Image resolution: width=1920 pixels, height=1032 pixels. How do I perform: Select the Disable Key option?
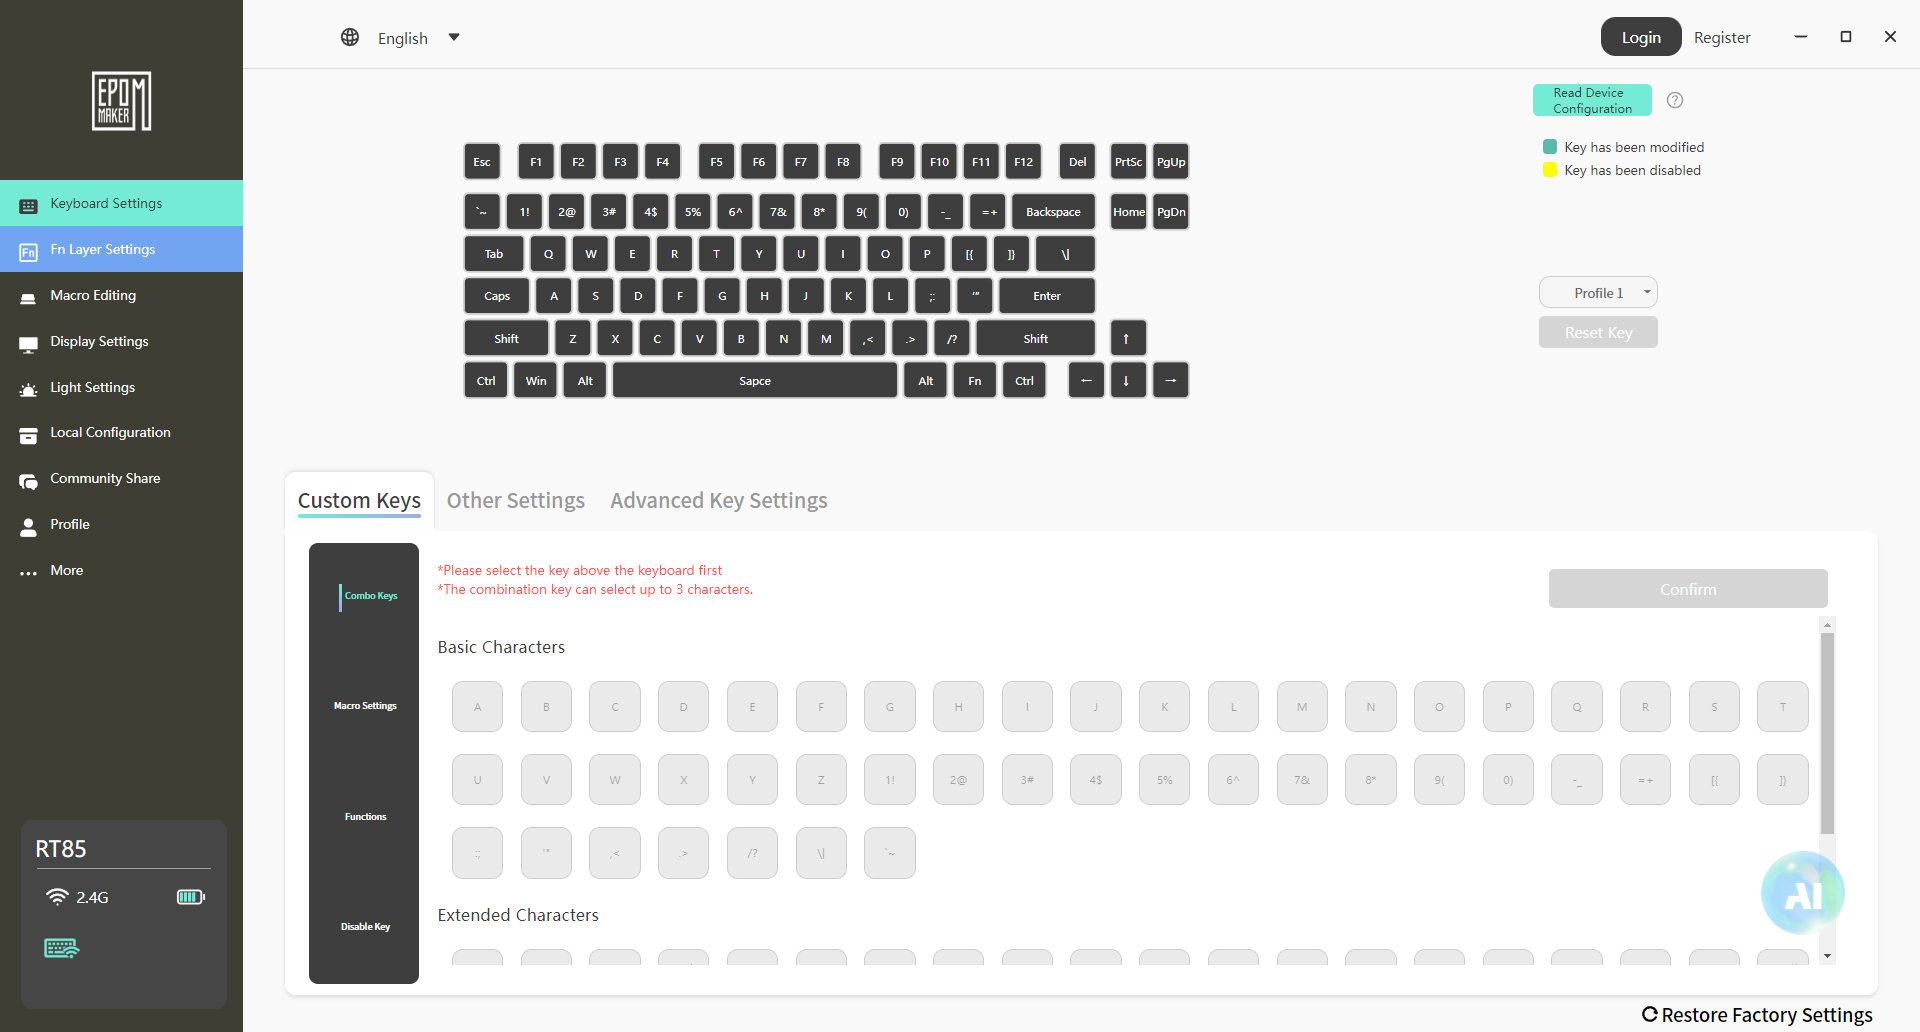[365, 927]
